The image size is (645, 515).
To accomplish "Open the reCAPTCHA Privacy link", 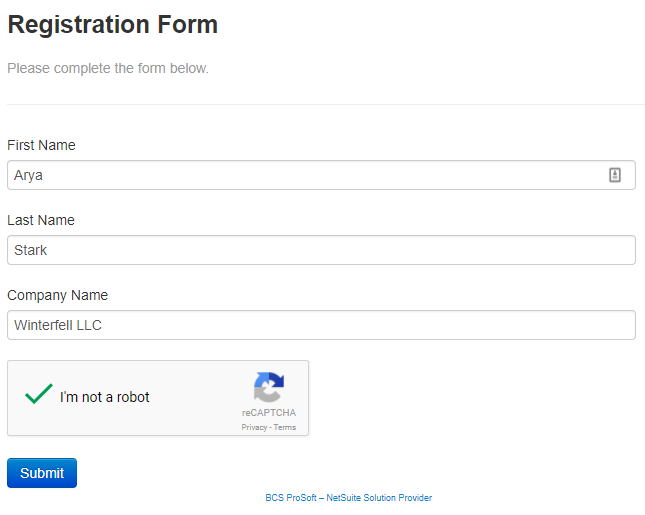I will (x=254, y=427).
